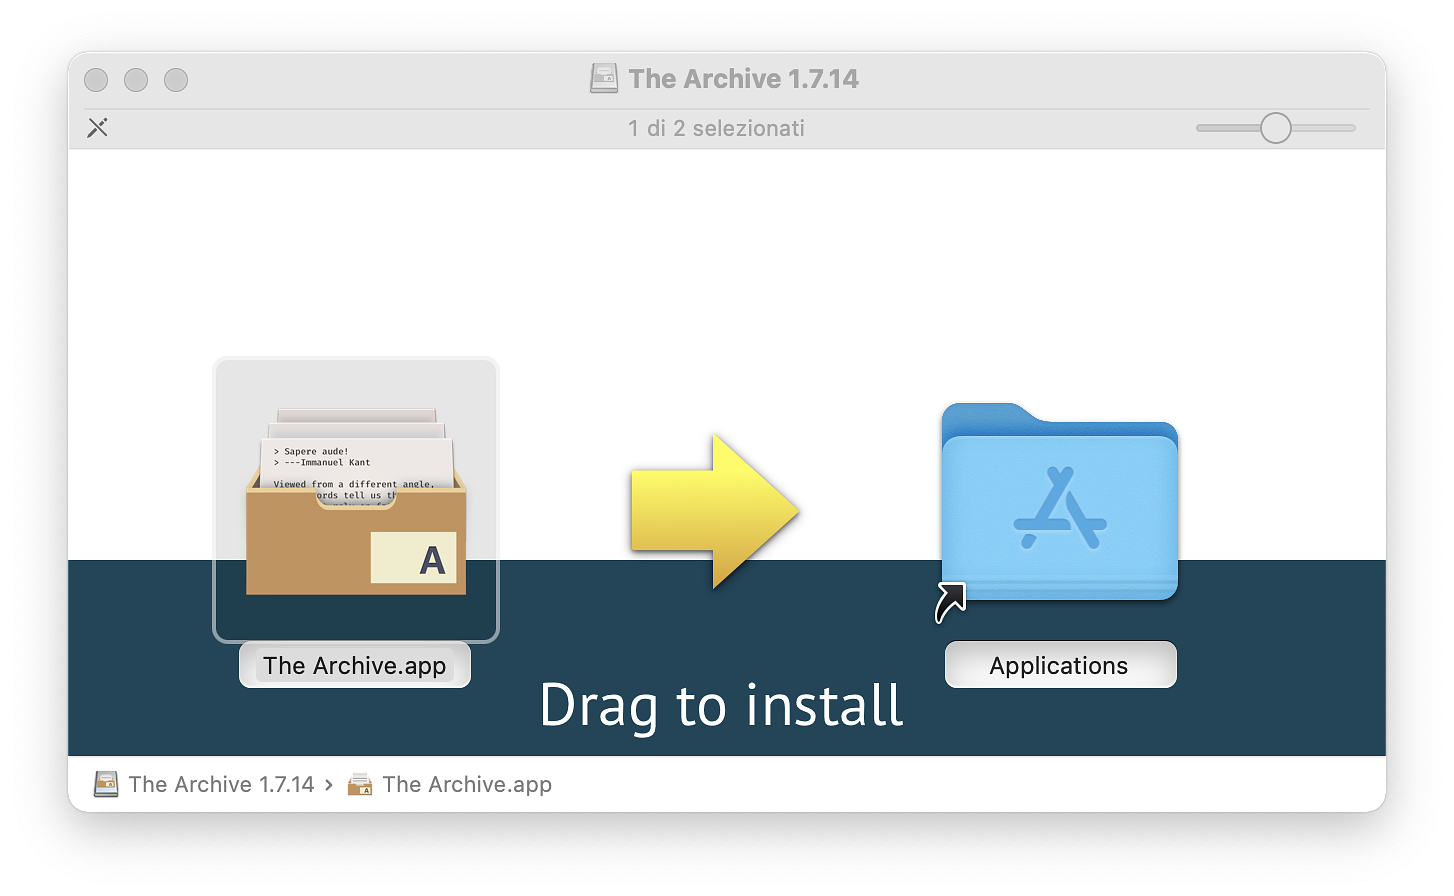Click the 'The Archive.app' file name label
This screenshot has height=896, width=1454.
[x=355, y=665]
